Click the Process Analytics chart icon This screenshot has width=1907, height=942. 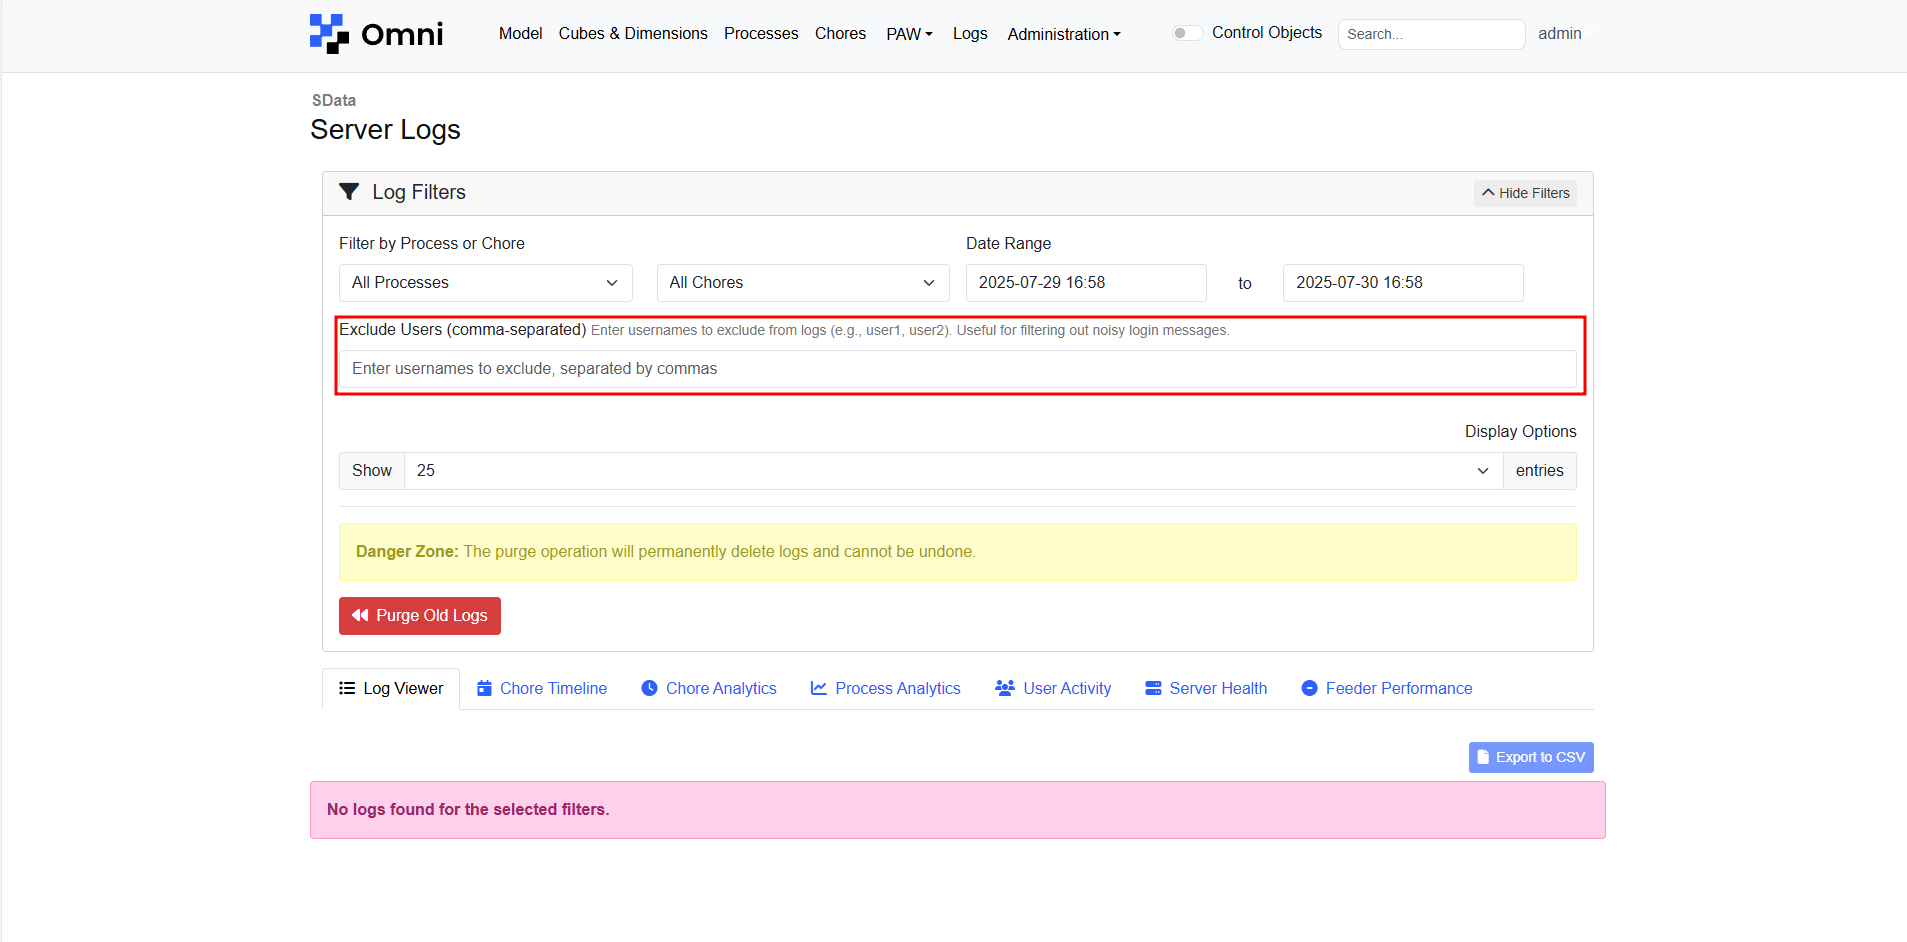pyautogui.click(x=819, y=688)
